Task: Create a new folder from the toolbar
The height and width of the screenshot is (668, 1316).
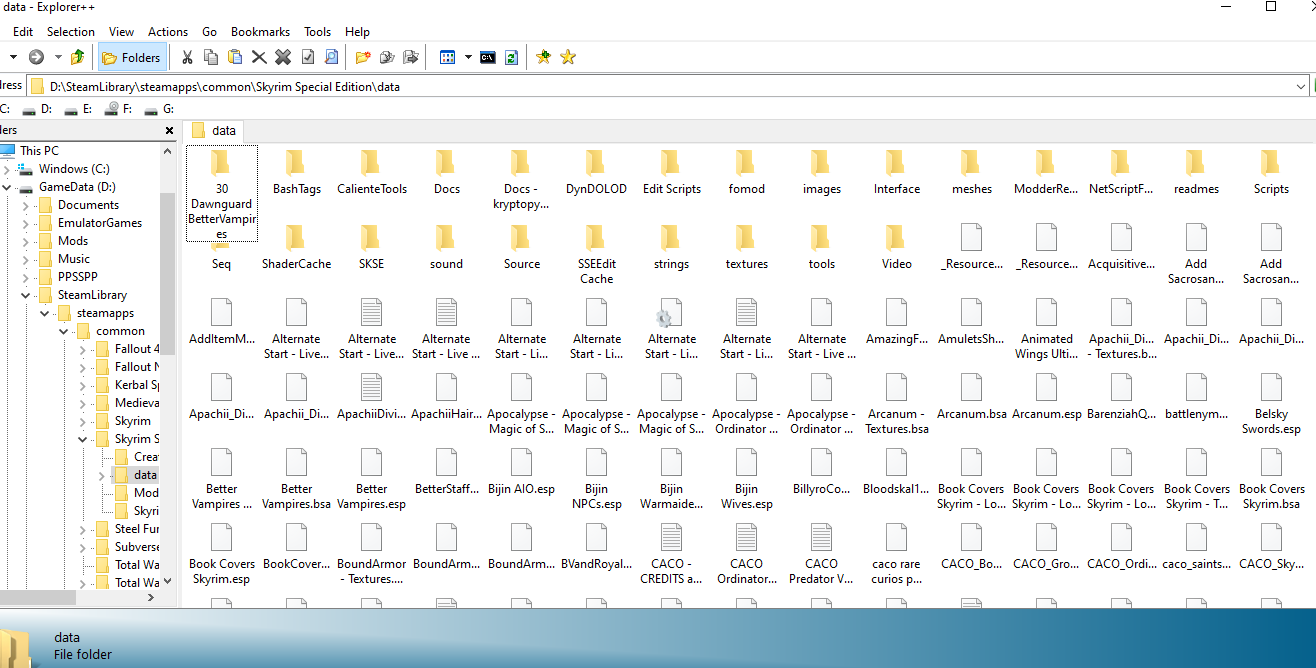Action: click(x=362, y=57)
